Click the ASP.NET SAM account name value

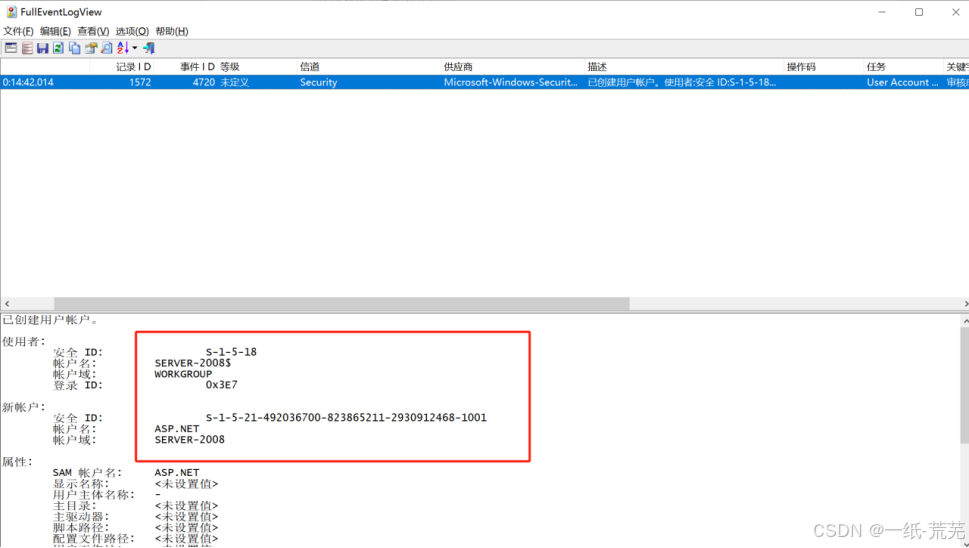pos(177,473)
